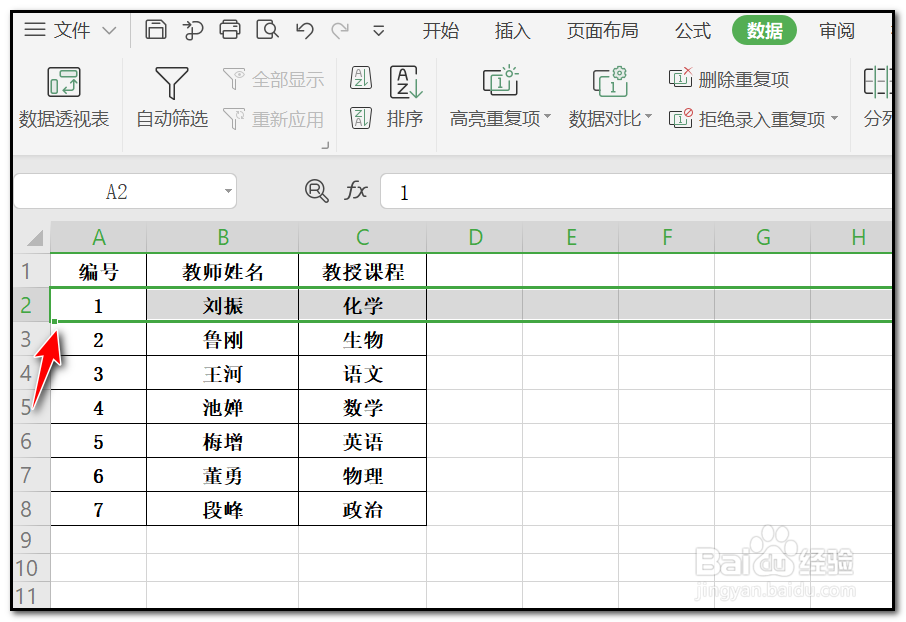
Task: Click the fx insert function icon
Action: (x=356, y=190)
